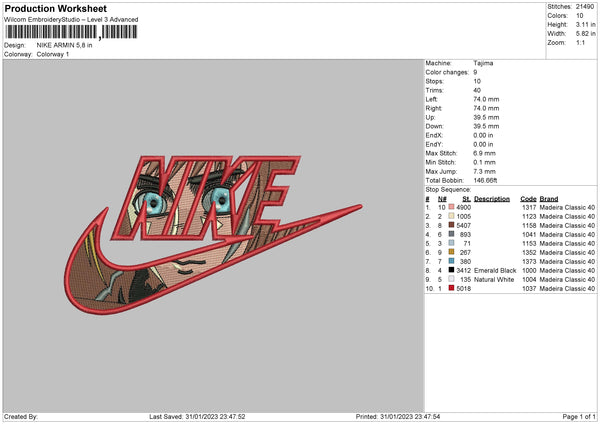Click the Brand column header

pyautogui.click(x=549, y=199)
